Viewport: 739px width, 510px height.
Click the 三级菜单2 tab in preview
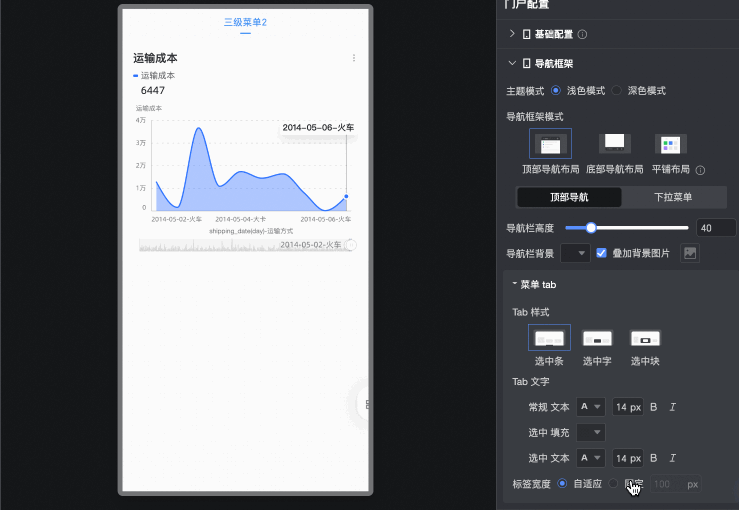click(245, 23)
